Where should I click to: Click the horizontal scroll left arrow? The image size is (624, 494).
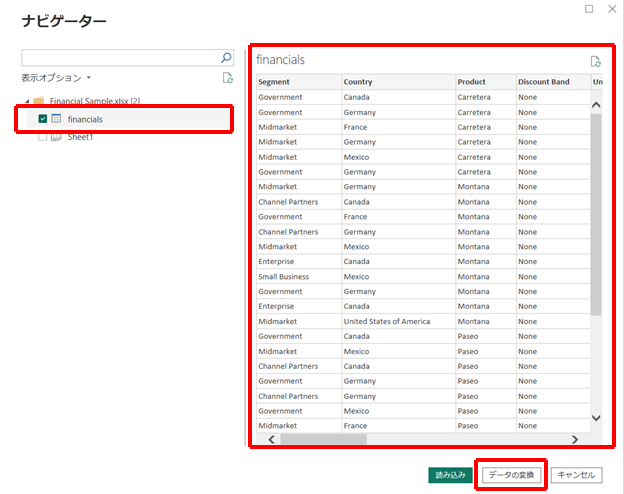point(266,439)
